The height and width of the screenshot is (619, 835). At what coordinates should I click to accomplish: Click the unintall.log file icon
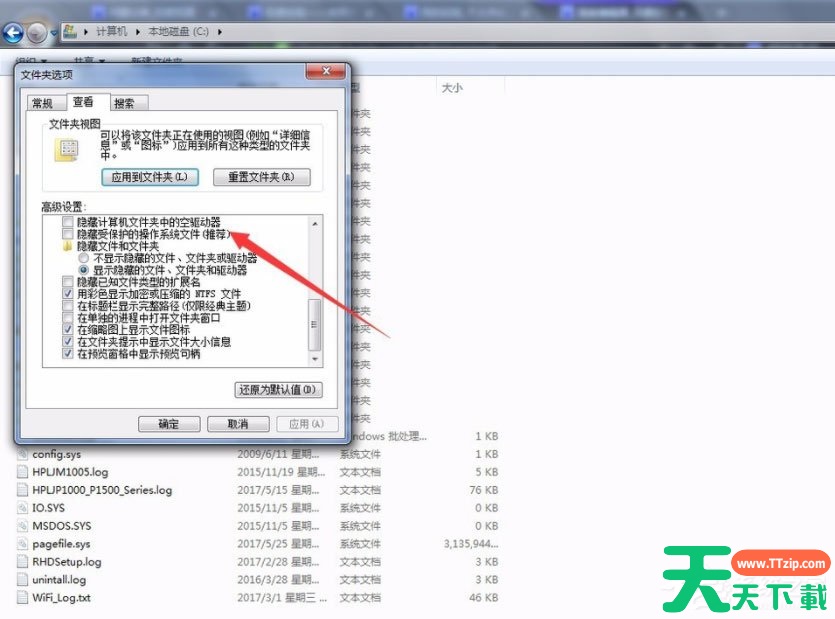click(x=22, y=580)
